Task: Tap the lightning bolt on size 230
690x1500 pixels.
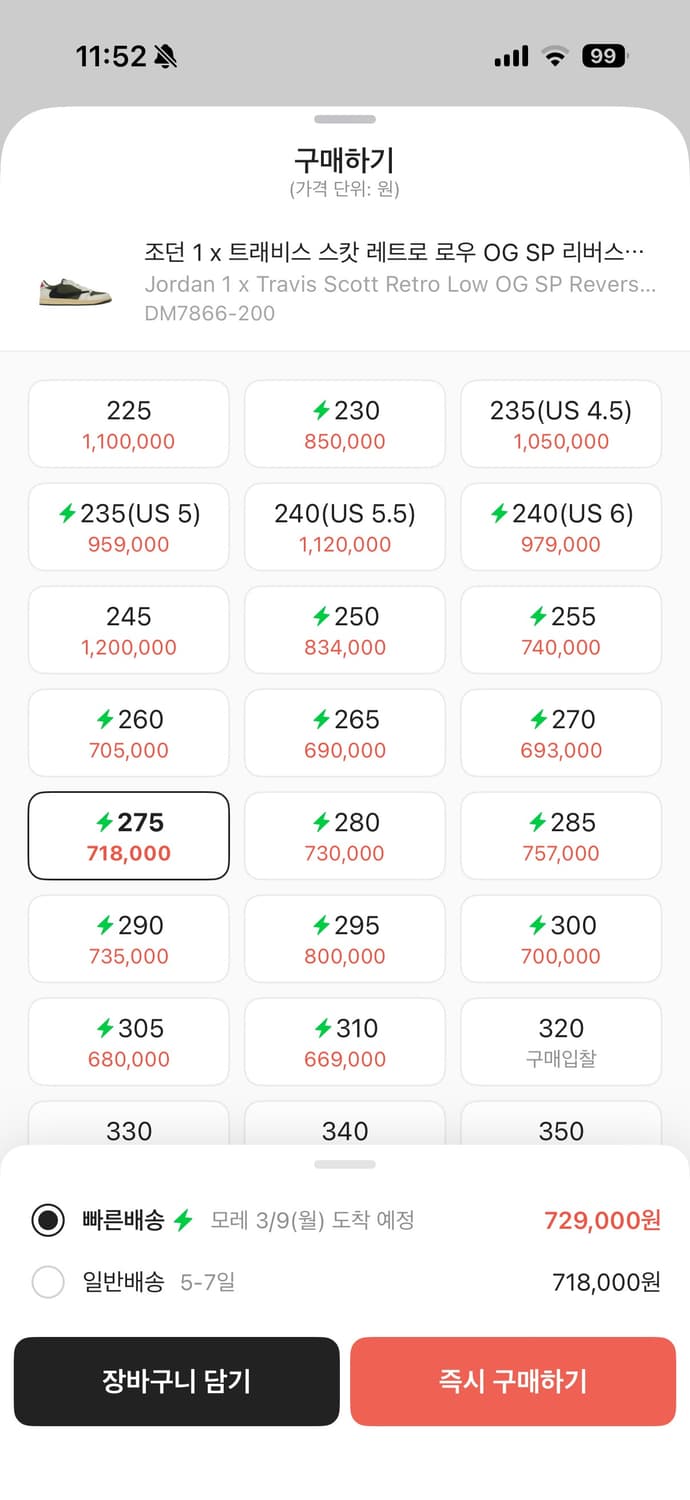Action: point(321,410)
